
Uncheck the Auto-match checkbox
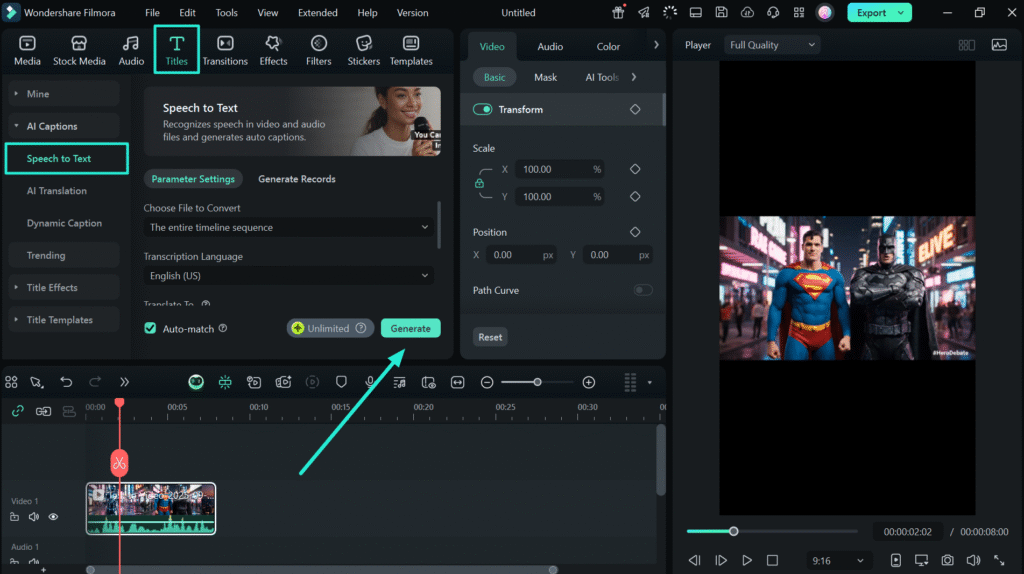(151, 328)
